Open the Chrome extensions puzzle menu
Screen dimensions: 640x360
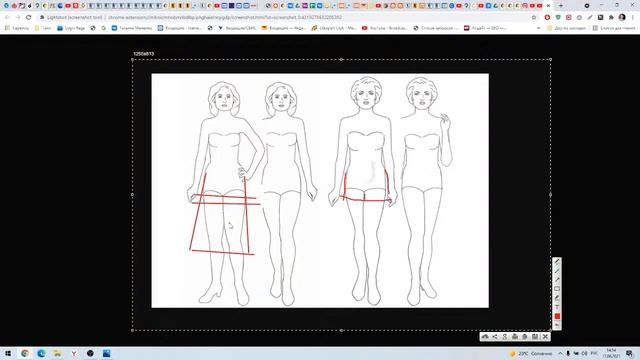611,18
